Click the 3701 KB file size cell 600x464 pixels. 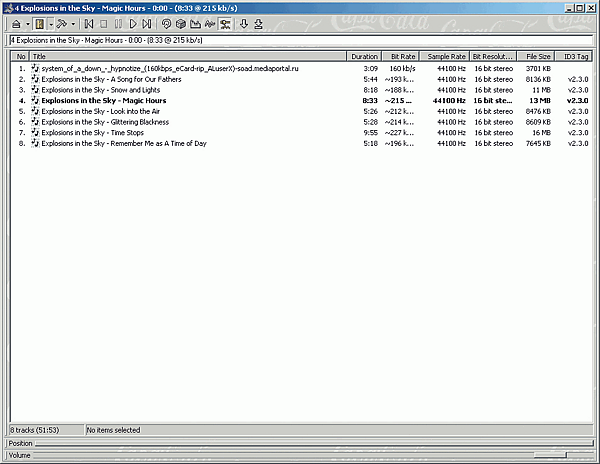538,68
